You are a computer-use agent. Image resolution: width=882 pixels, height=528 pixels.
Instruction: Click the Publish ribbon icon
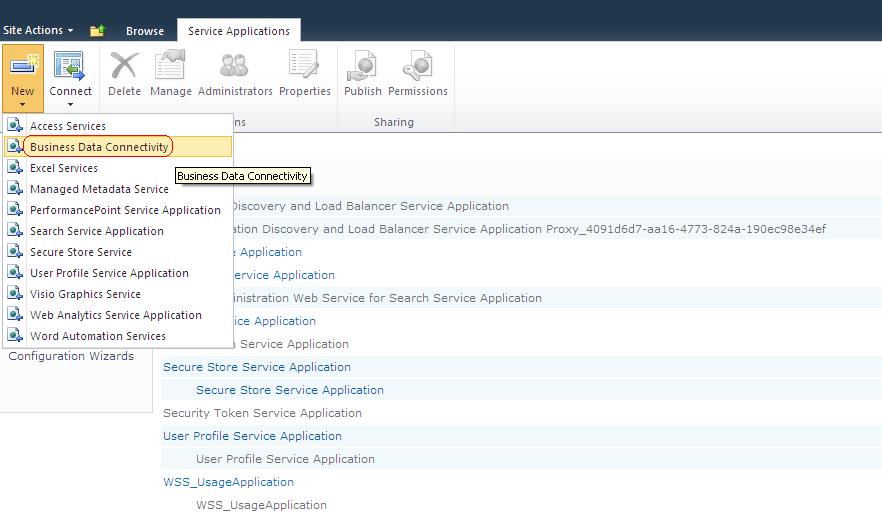(362, 66)
